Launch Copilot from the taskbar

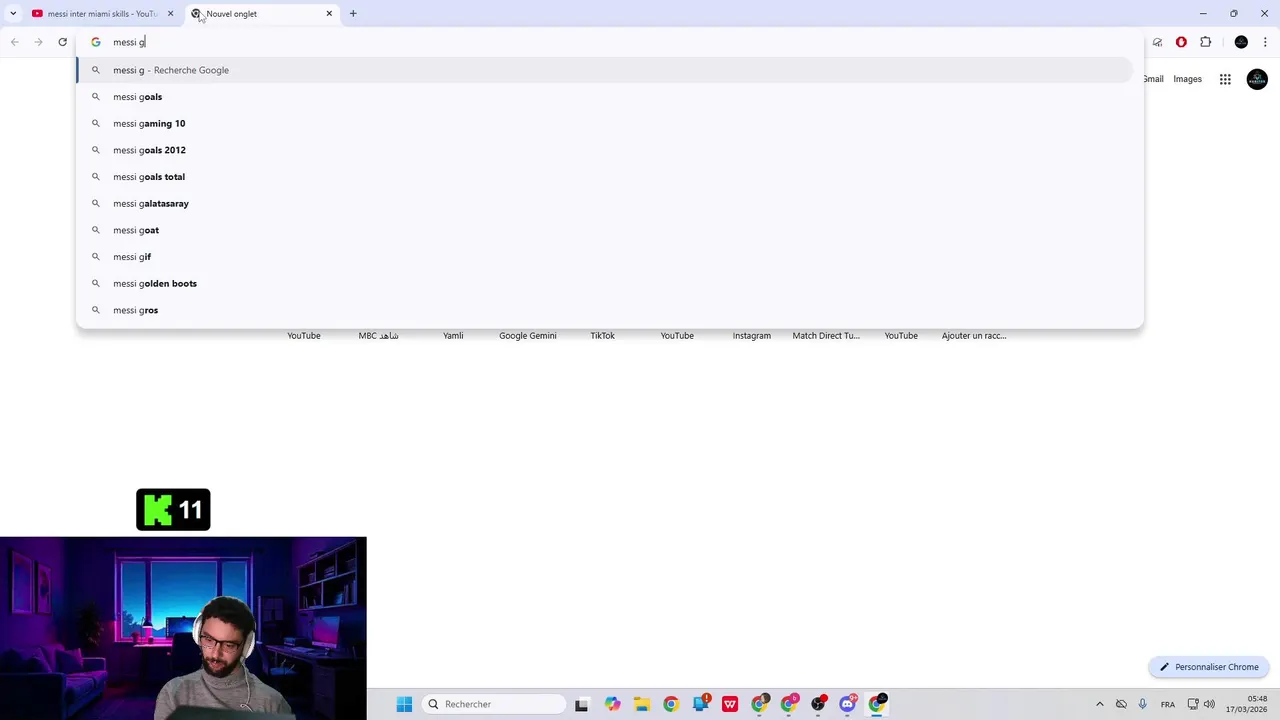pyautogui.click(x=612, y=704)
